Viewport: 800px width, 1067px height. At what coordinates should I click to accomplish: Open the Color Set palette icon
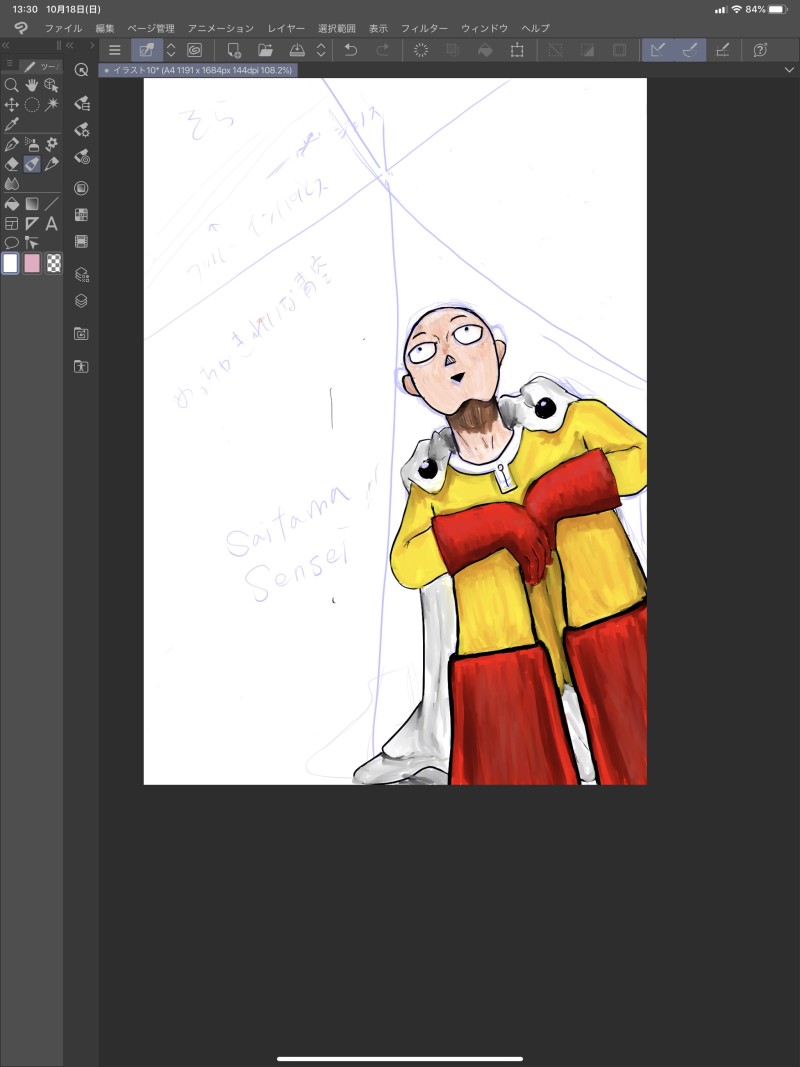coord(81,215)
